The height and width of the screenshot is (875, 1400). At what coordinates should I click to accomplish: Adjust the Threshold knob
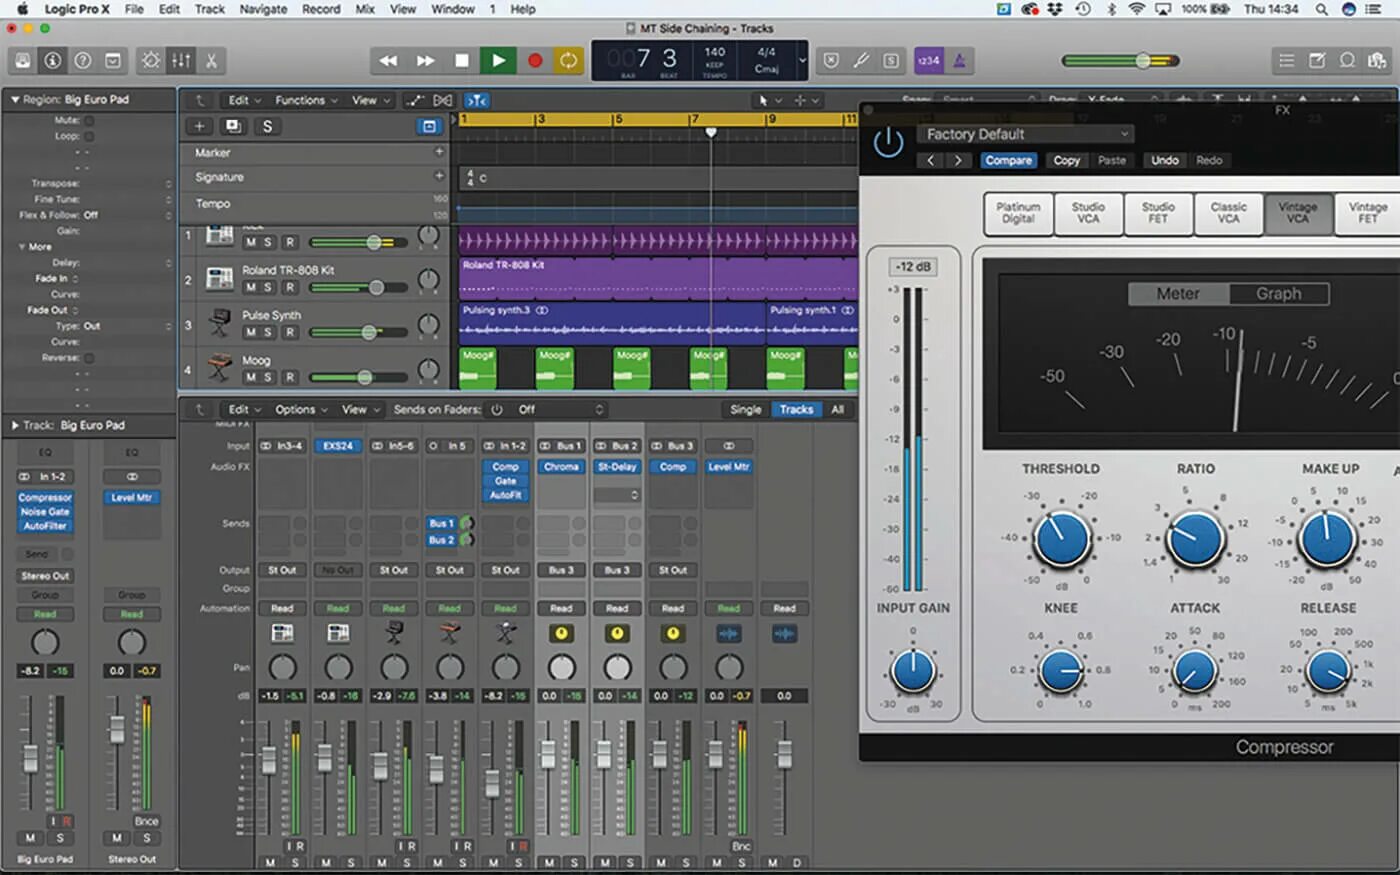pyautogui.click(x=1062, y=538)
